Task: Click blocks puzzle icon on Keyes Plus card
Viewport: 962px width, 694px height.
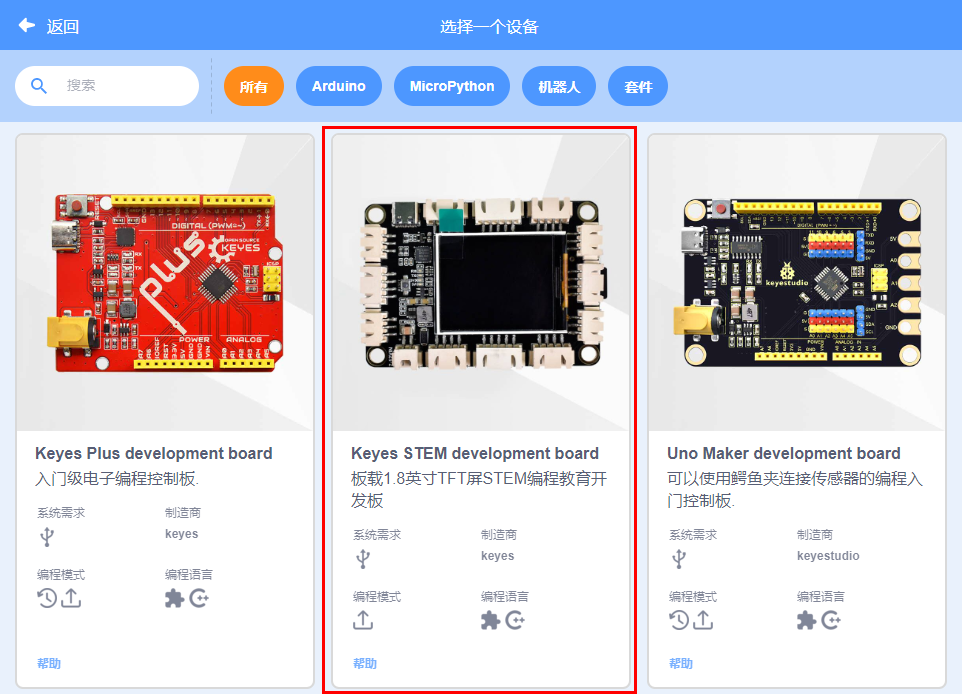Action: click(174, 598)
